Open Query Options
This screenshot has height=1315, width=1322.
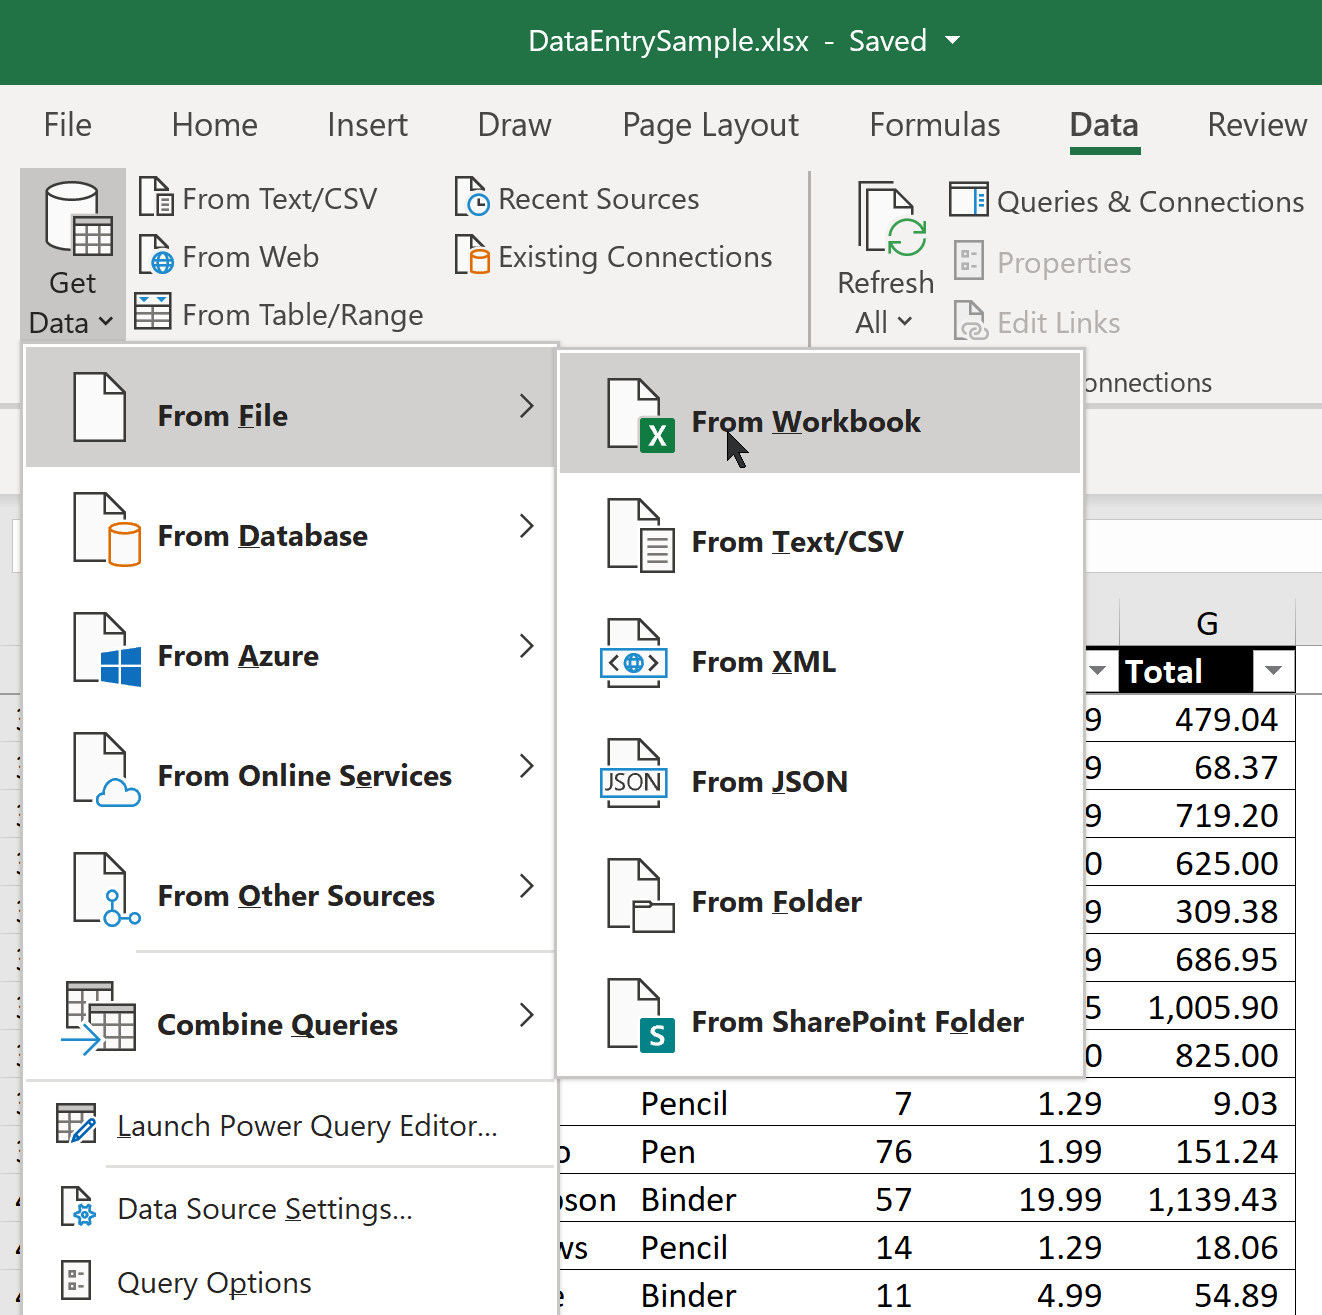(290, 1282)
